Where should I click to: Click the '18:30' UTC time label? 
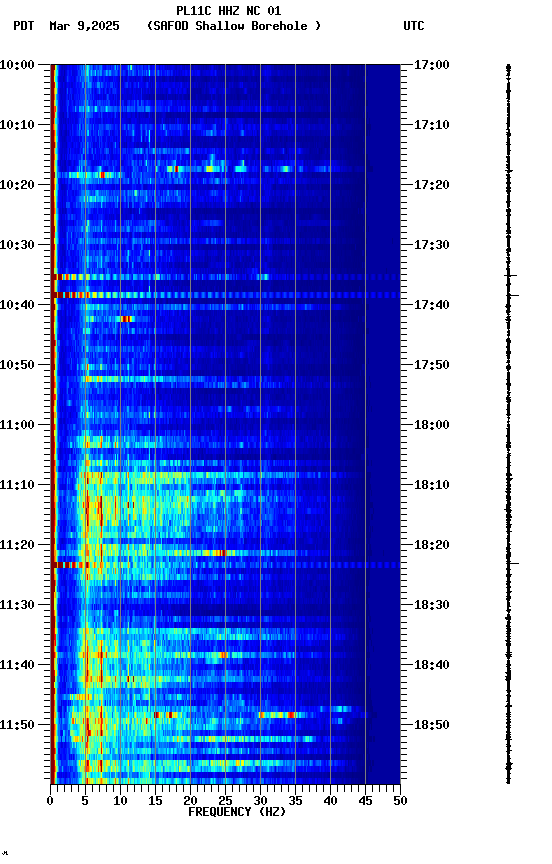click(x=432, y=605)
